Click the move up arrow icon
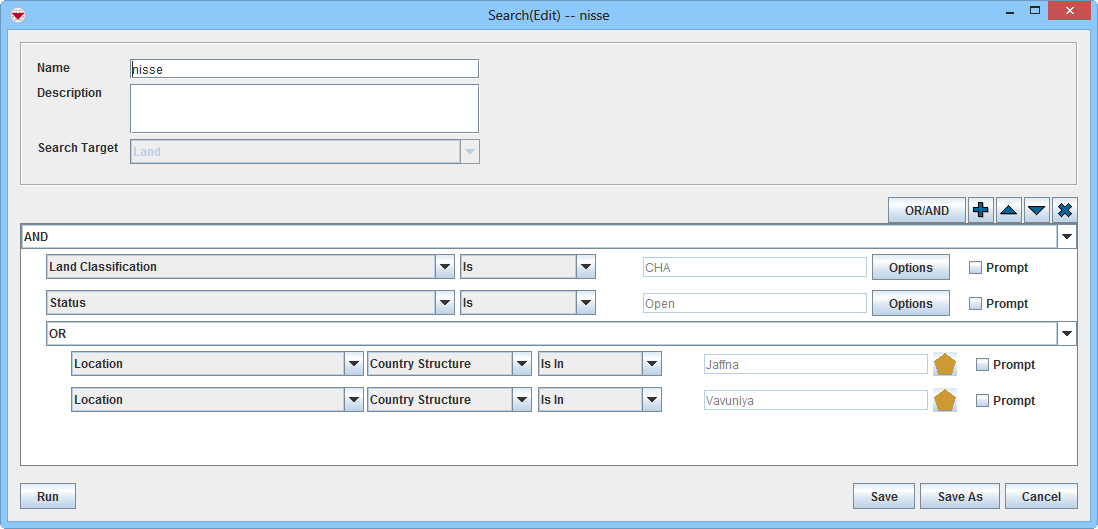1098x529 pixels. [1009, 210]
